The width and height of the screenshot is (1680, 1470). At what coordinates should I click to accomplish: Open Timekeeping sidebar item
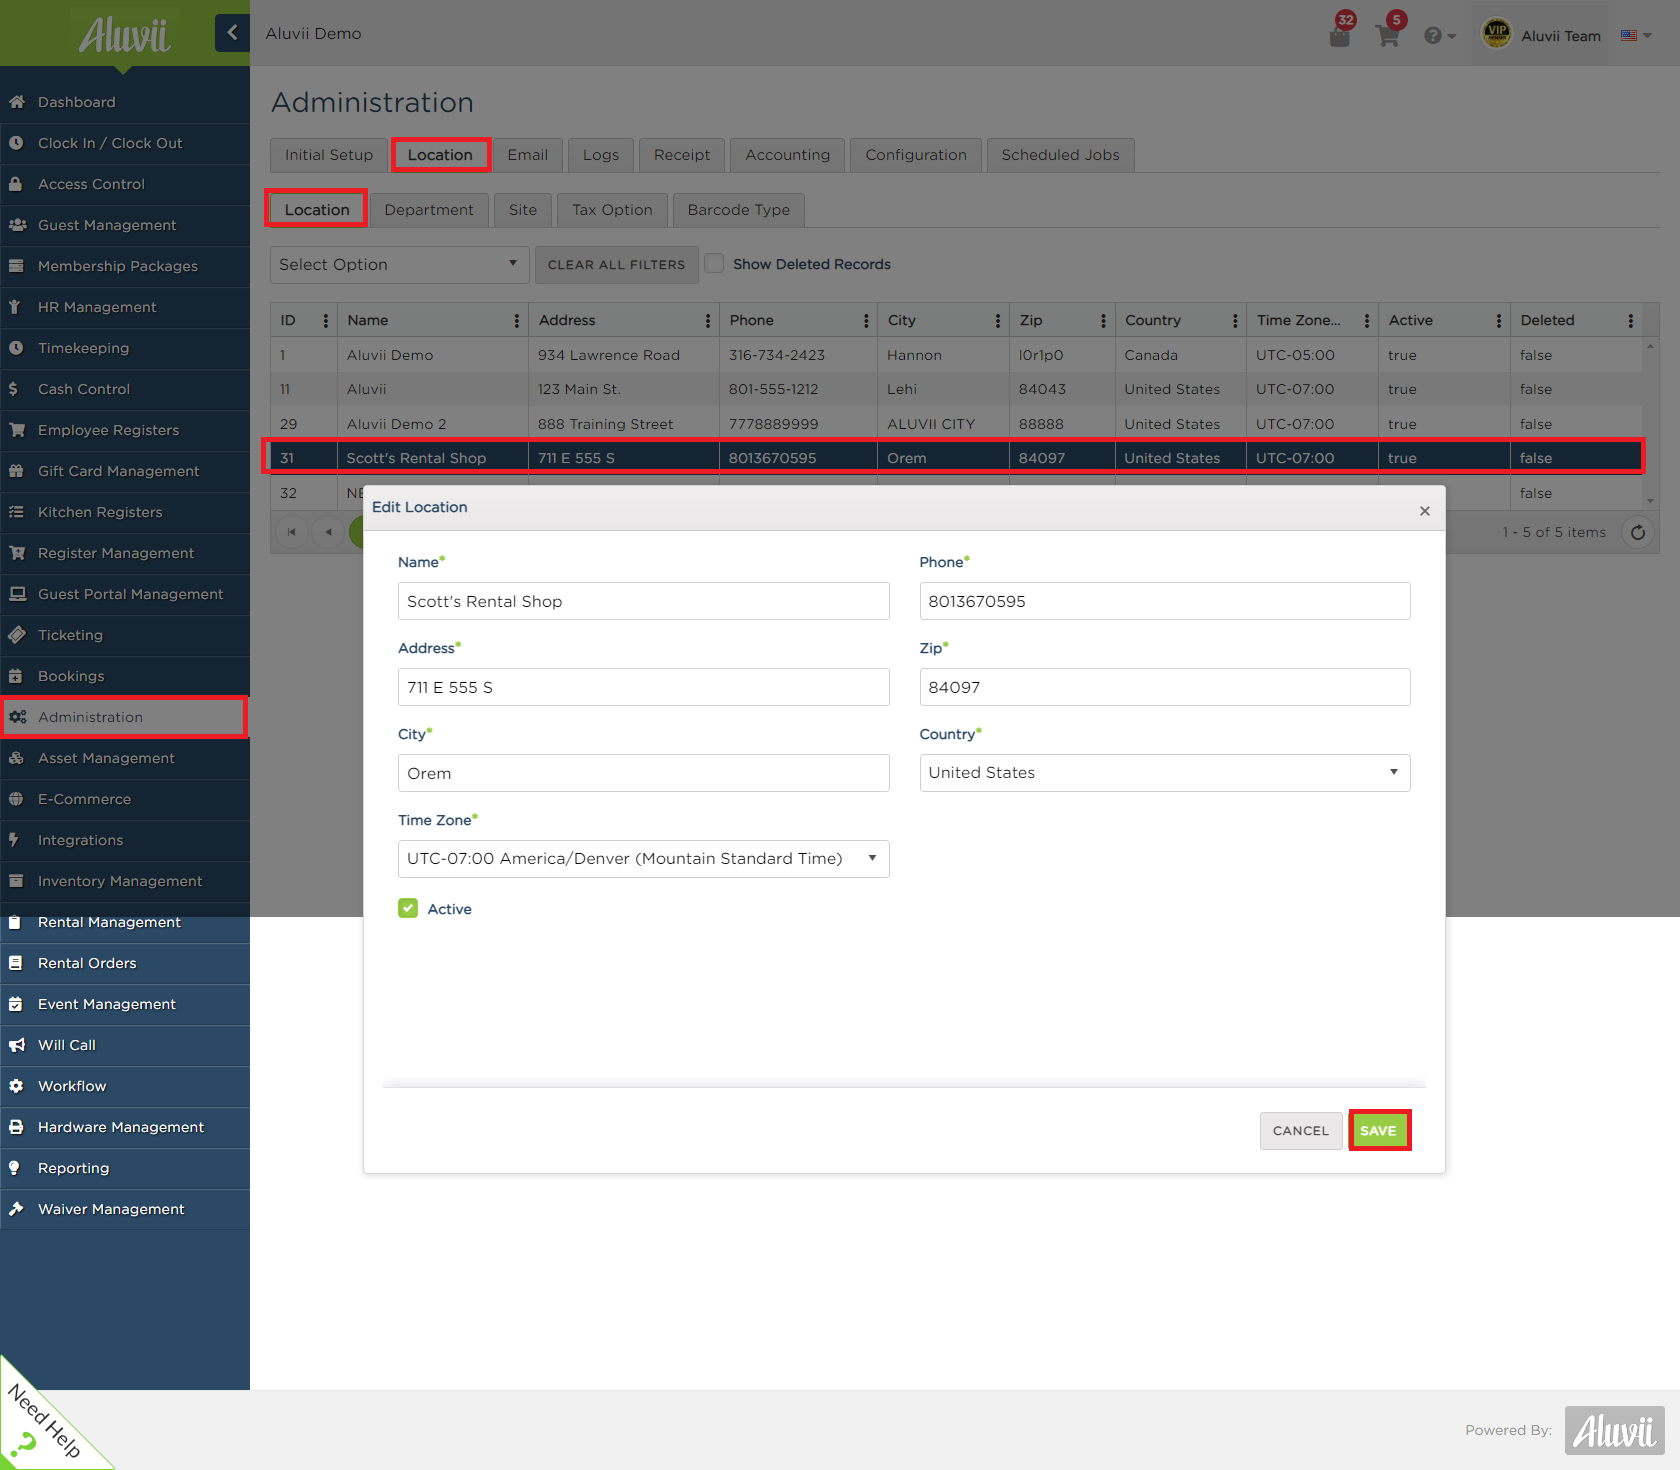pyautogui.click(x=125, y=348)
